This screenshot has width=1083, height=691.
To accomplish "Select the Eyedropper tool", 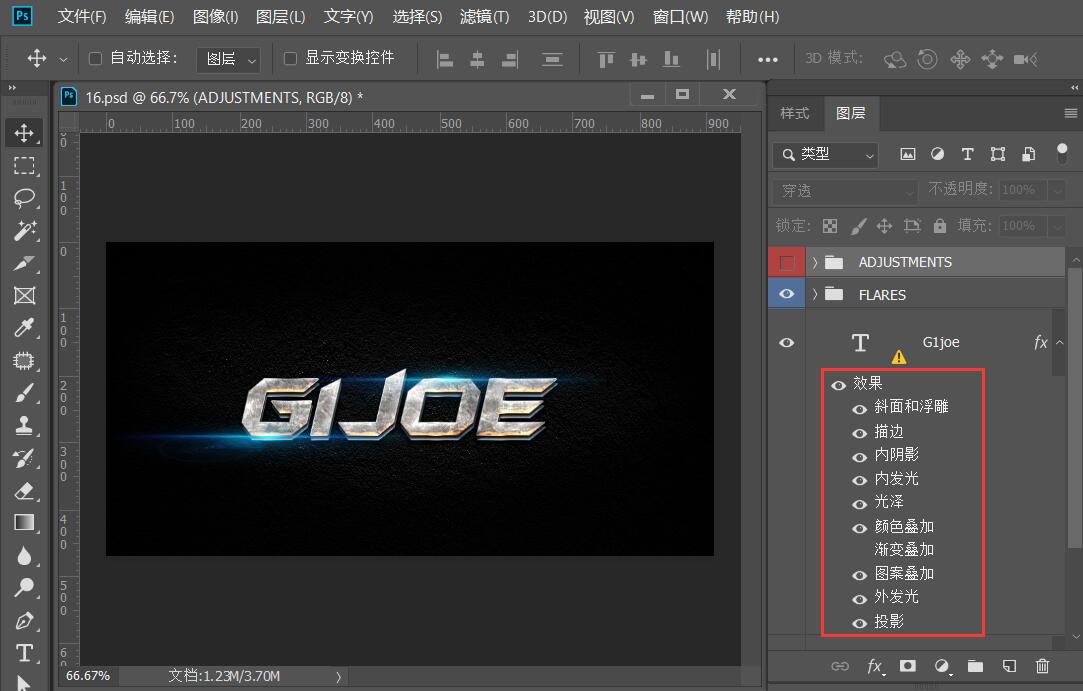I will pyautogui.click(x=24, y=328).
